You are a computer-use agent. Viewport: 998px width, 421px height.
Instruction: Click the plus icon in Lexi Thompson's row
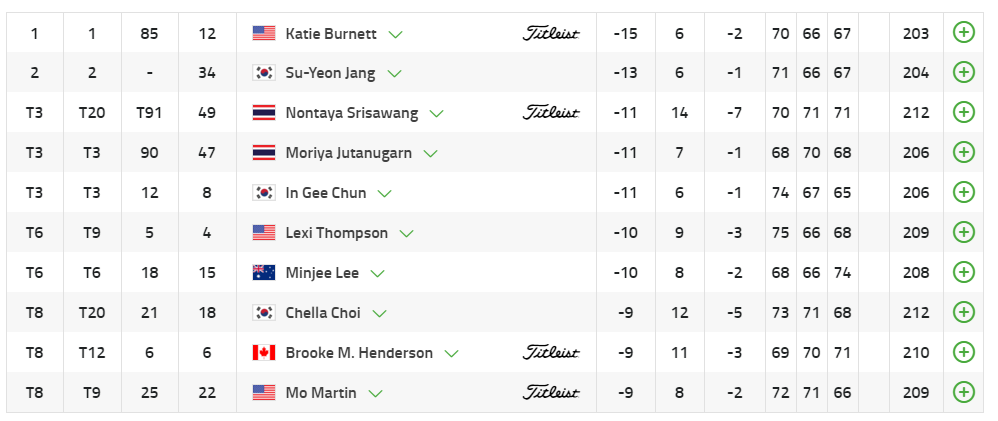coord(963,233)
